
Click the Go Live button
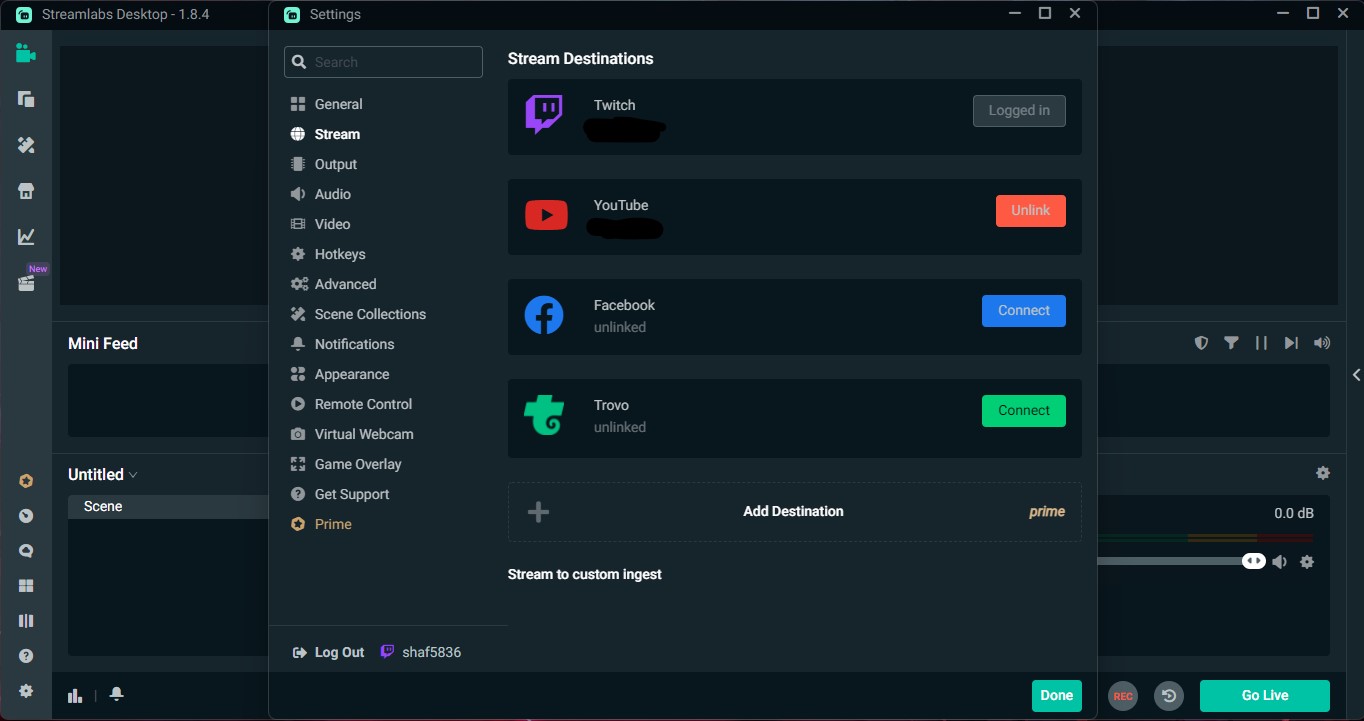click(1265, 696)
